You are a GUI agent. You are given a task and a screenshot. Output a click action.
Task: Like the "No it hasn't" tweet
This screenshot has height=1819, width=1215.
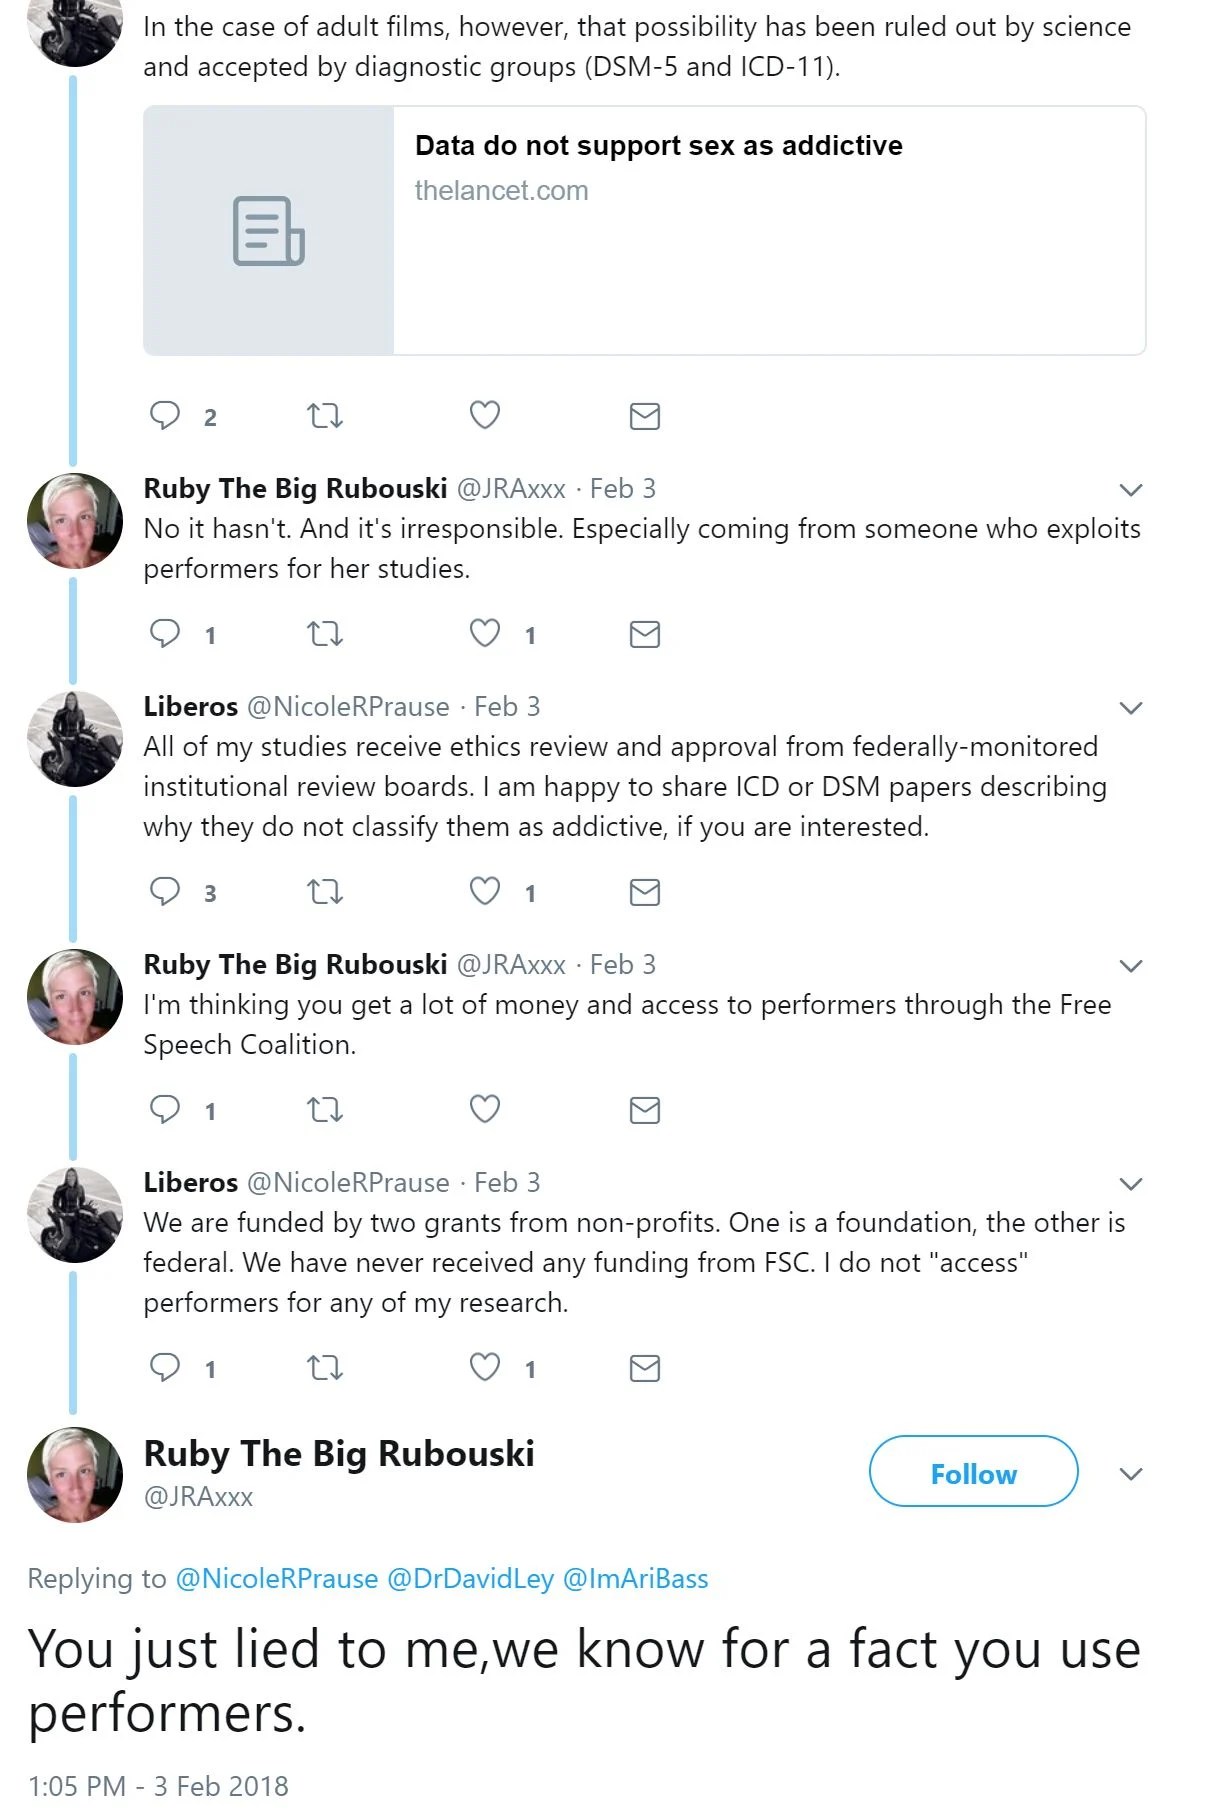[x=485, y=633]
